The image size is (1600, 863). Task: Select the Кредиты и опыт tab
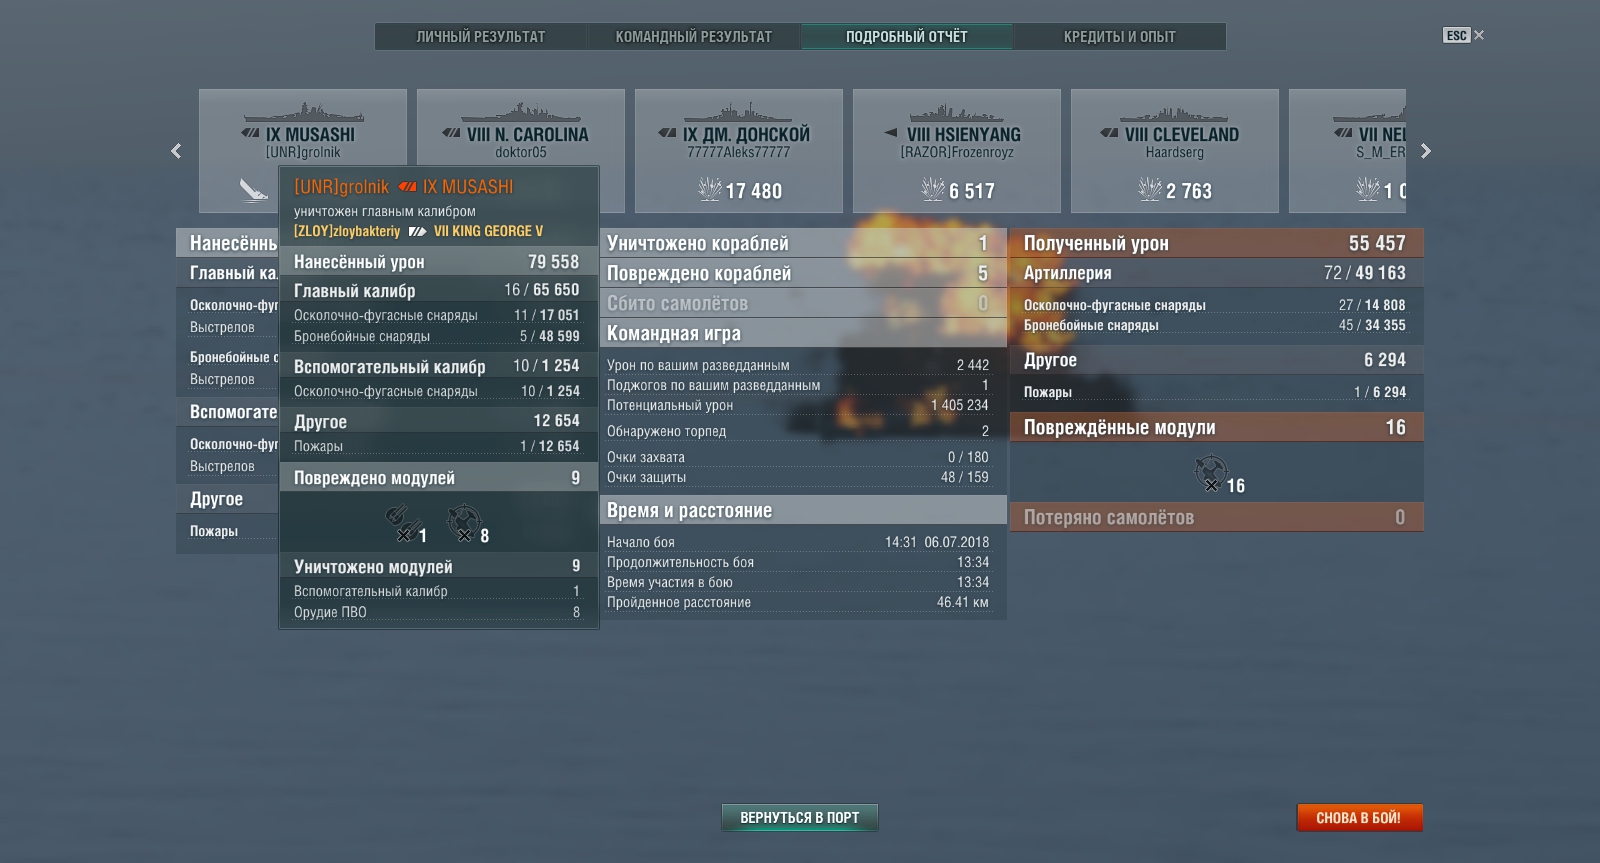(x=1119, y=37)
